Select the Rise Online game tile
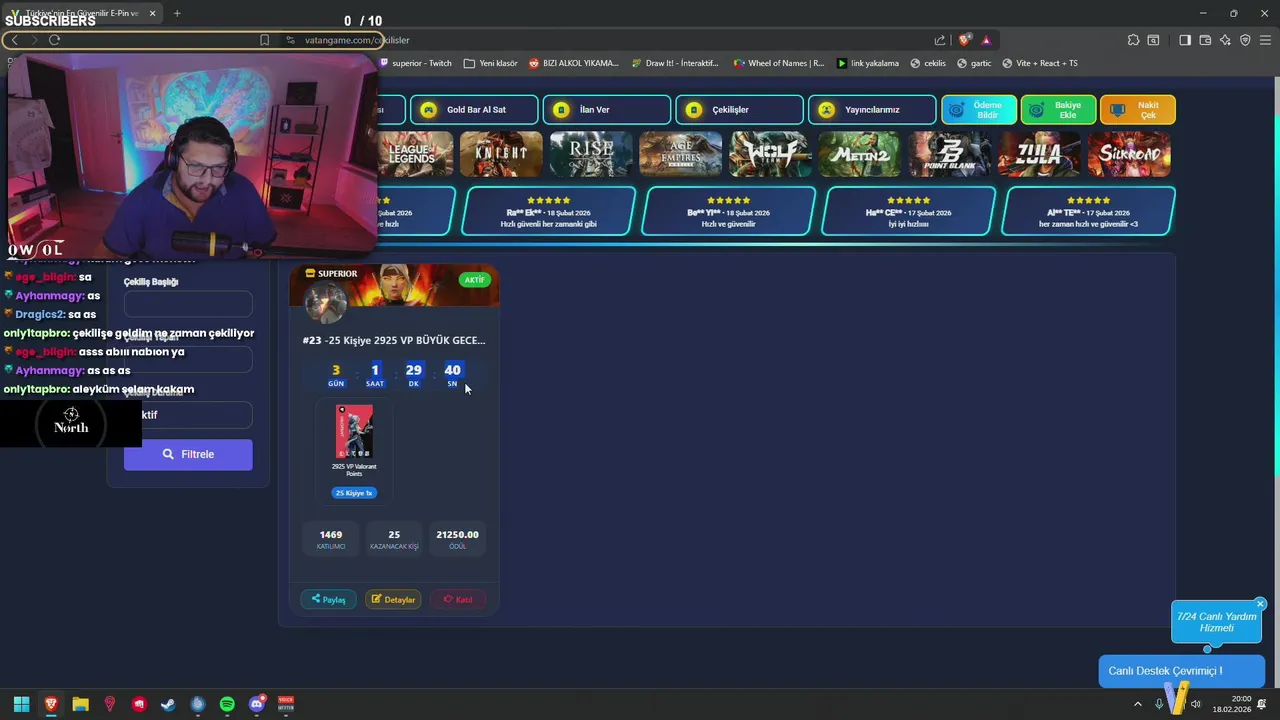The height and width of the screenshot is (720, 1280). [591, 154]
